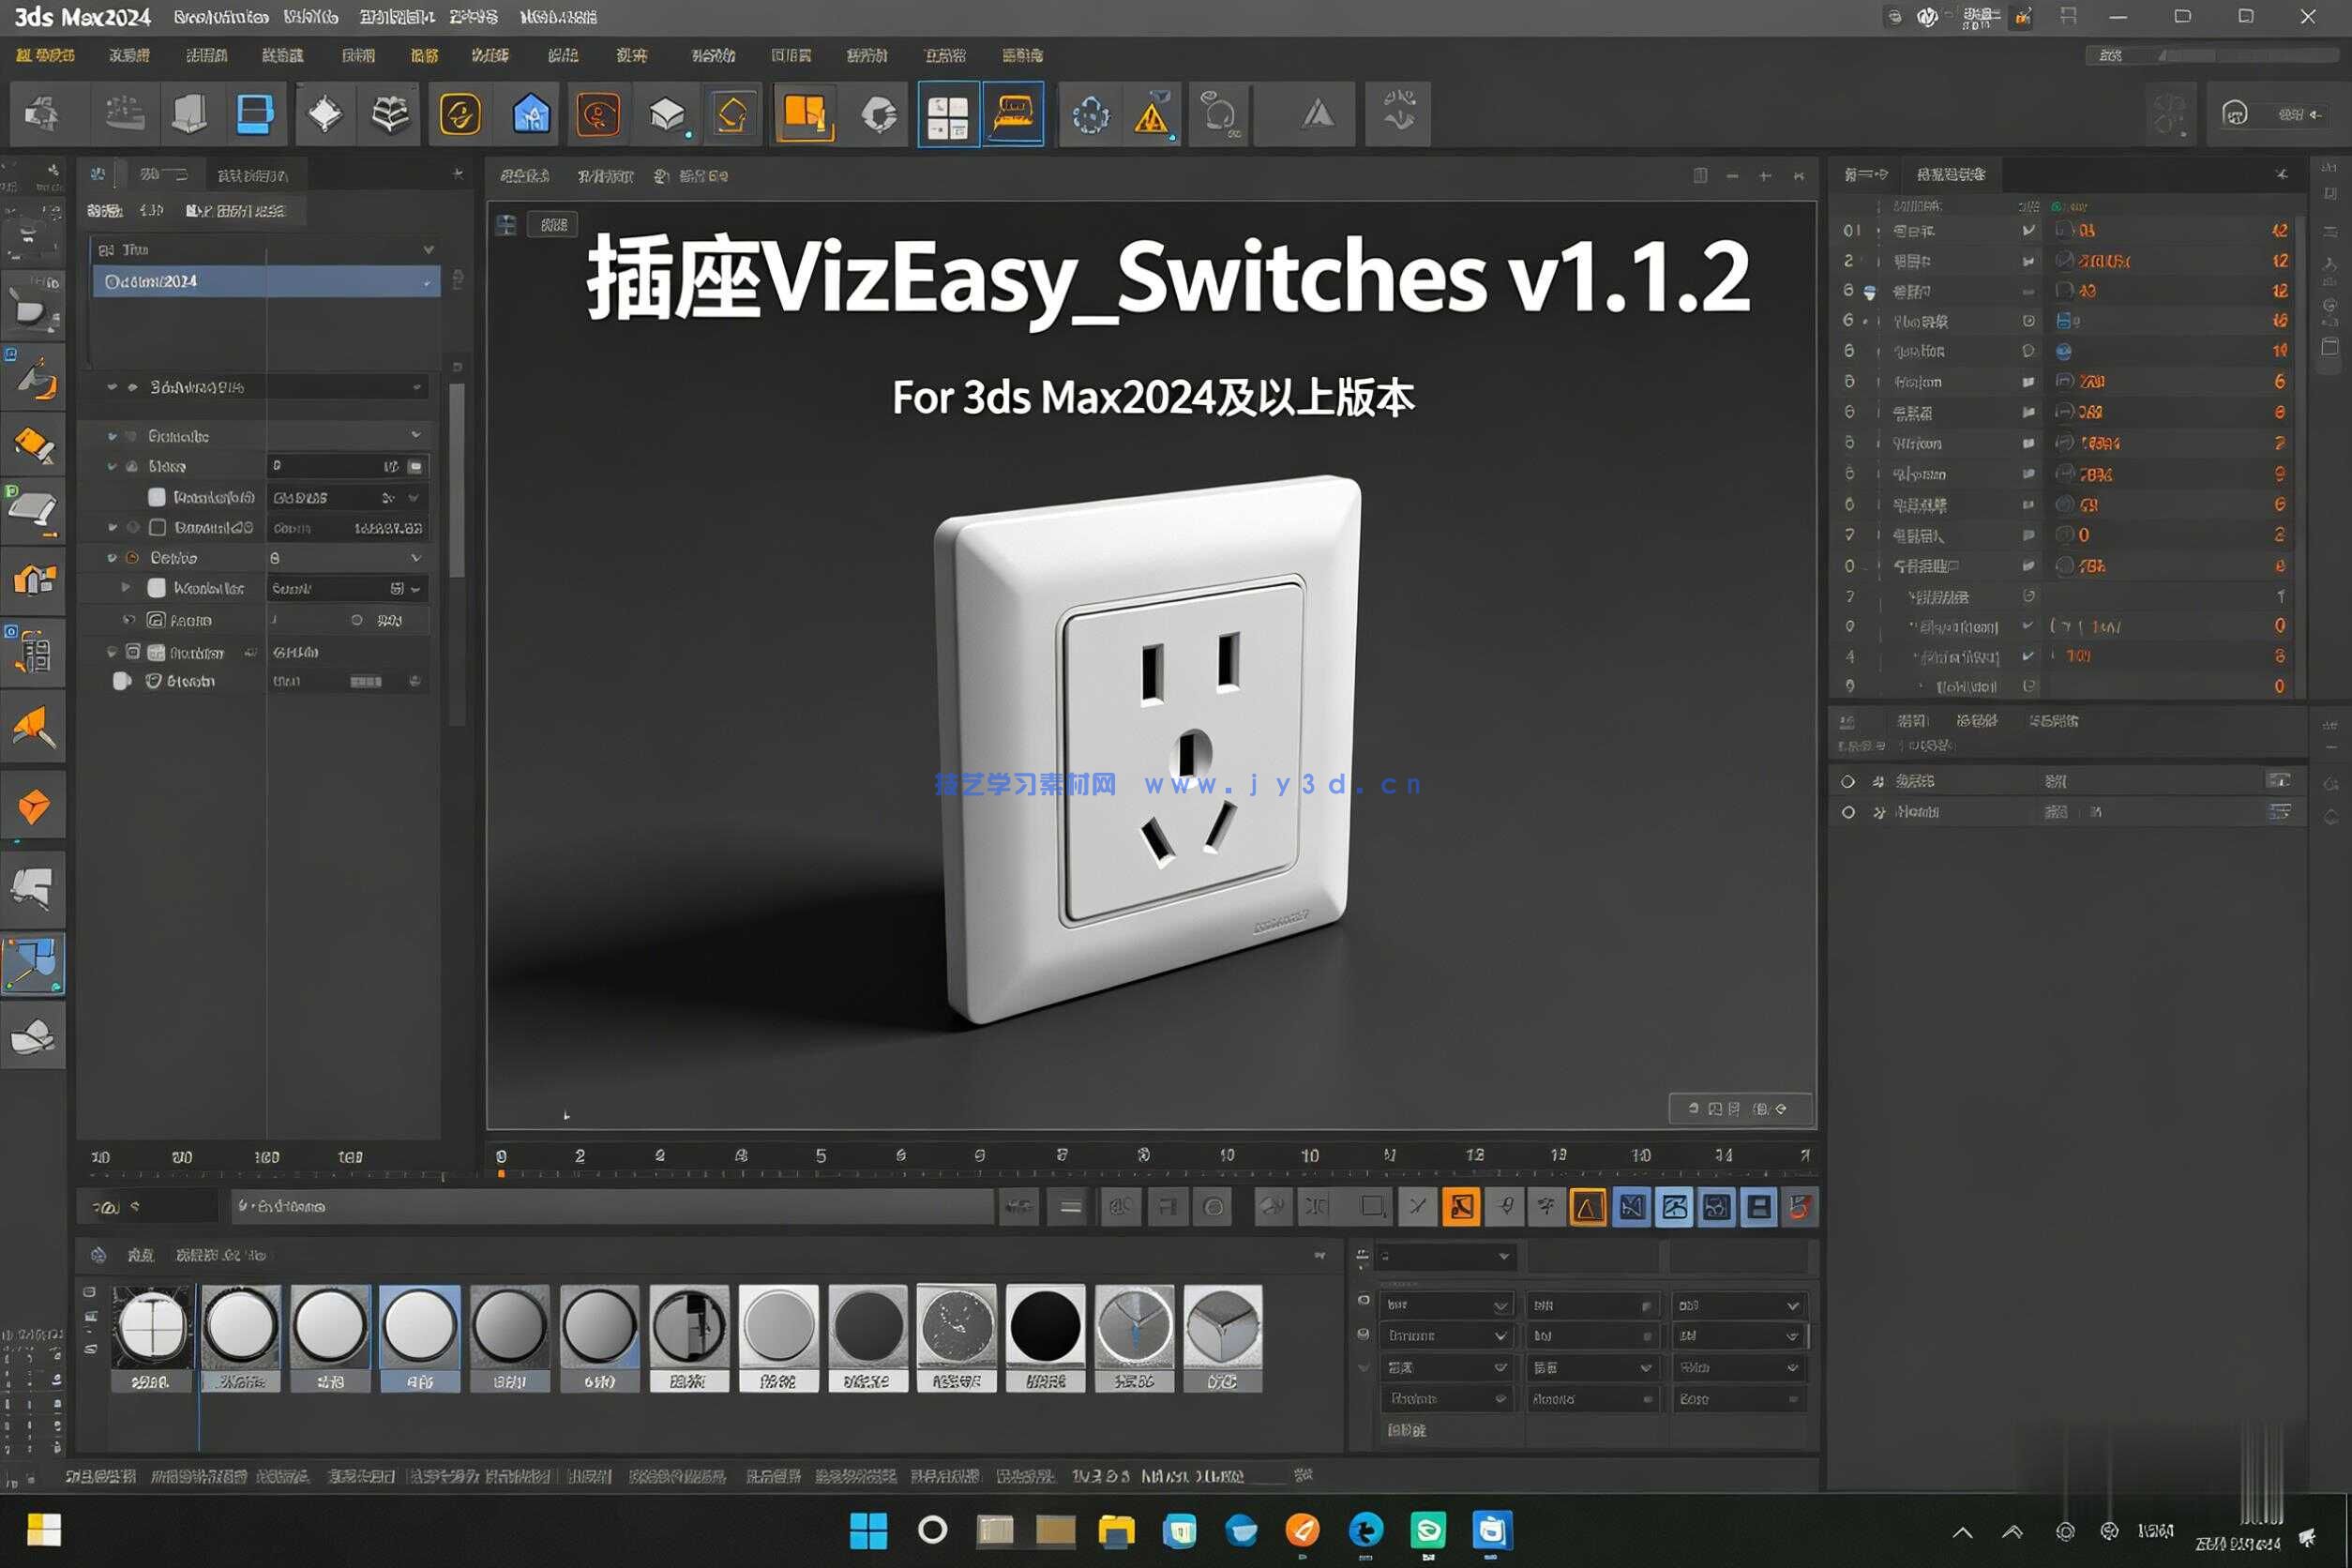Click the blue house icon in toolbar
The image size is (2352, 1568).
point(531,115)
